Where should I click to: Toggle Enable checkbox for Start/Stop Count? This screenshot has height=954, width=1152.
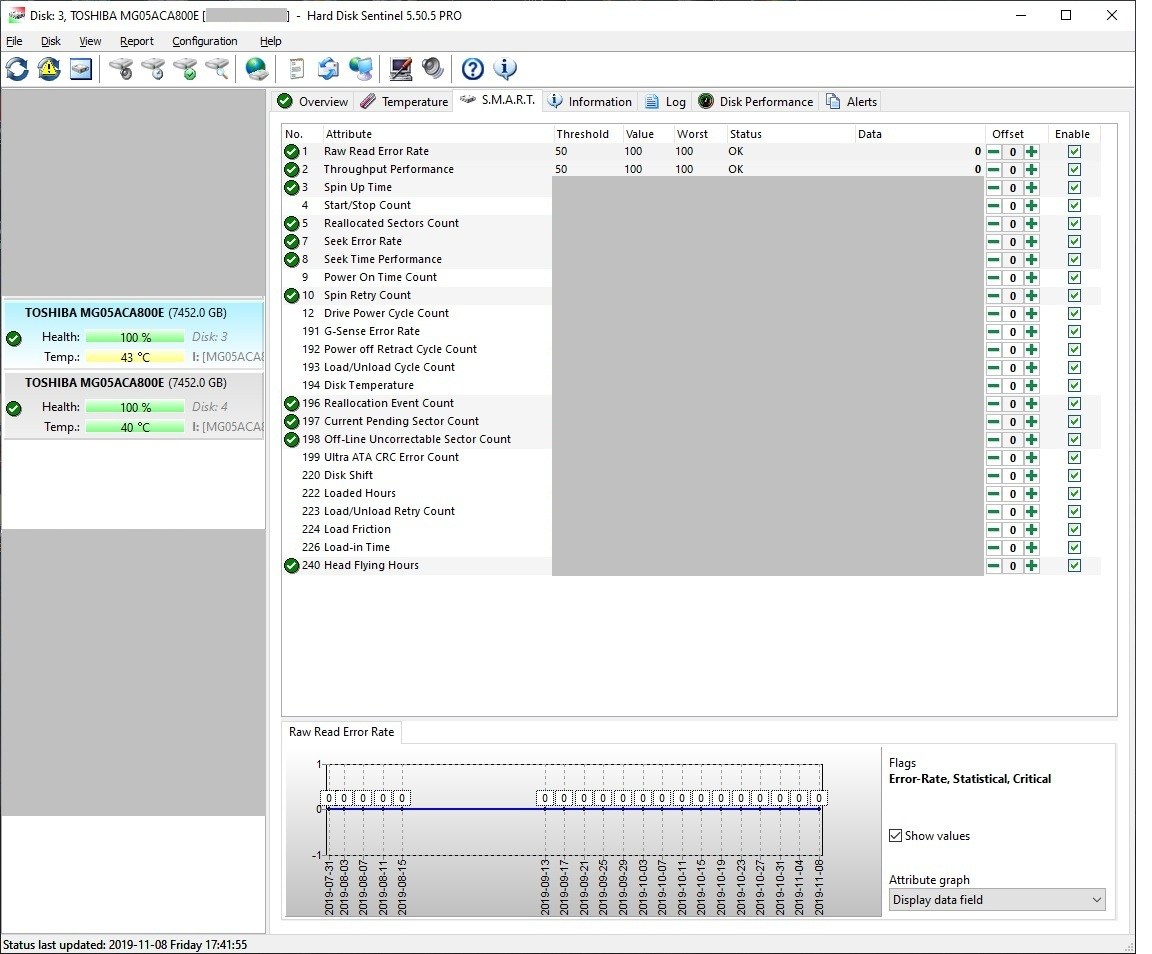pos(1074,206)
